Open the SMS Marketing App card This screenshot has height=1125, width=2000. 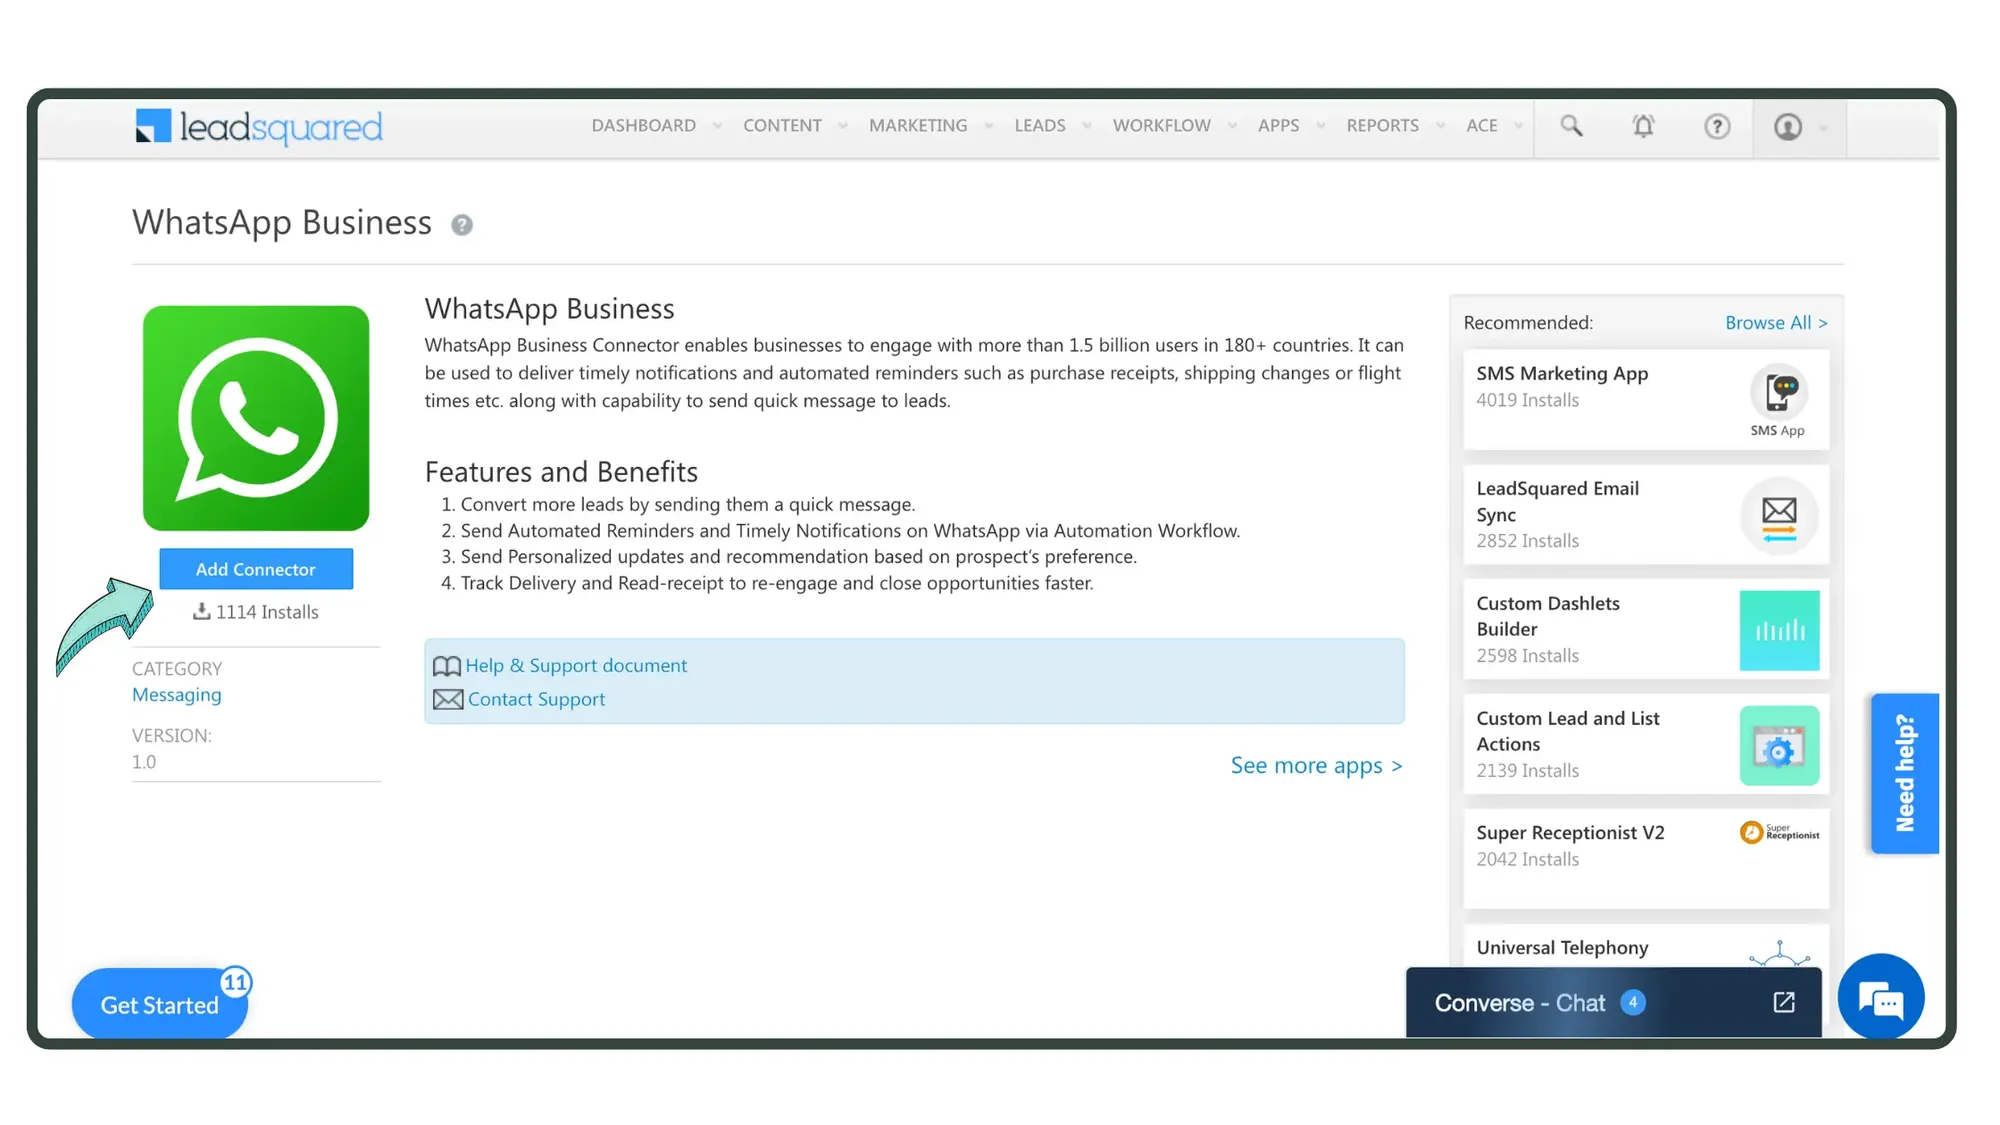pos(1646,399)
